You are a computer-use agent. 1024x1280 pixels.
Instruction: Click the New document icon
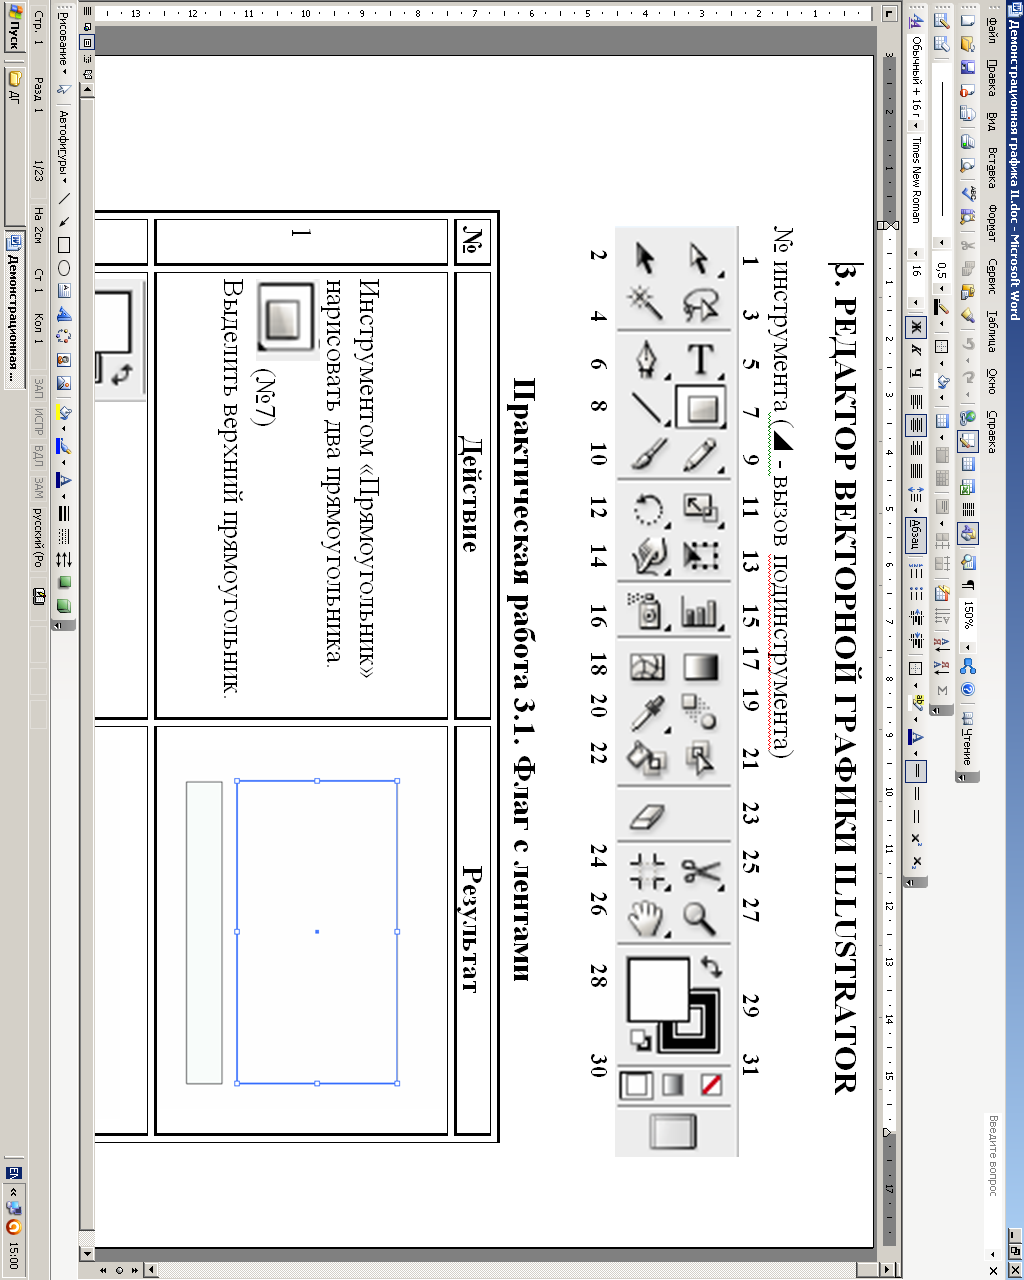click(968, 20)
